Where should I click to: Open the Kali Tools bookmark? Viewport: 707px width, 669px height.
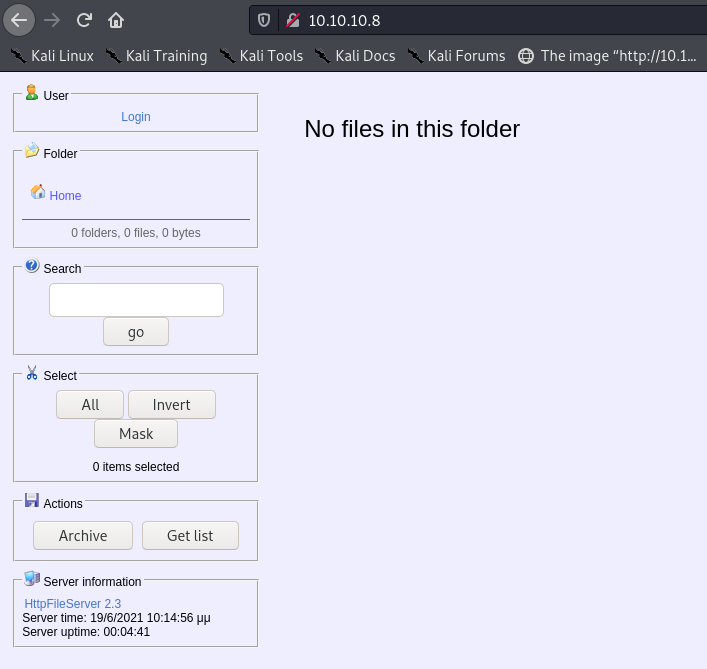(262, 56)
